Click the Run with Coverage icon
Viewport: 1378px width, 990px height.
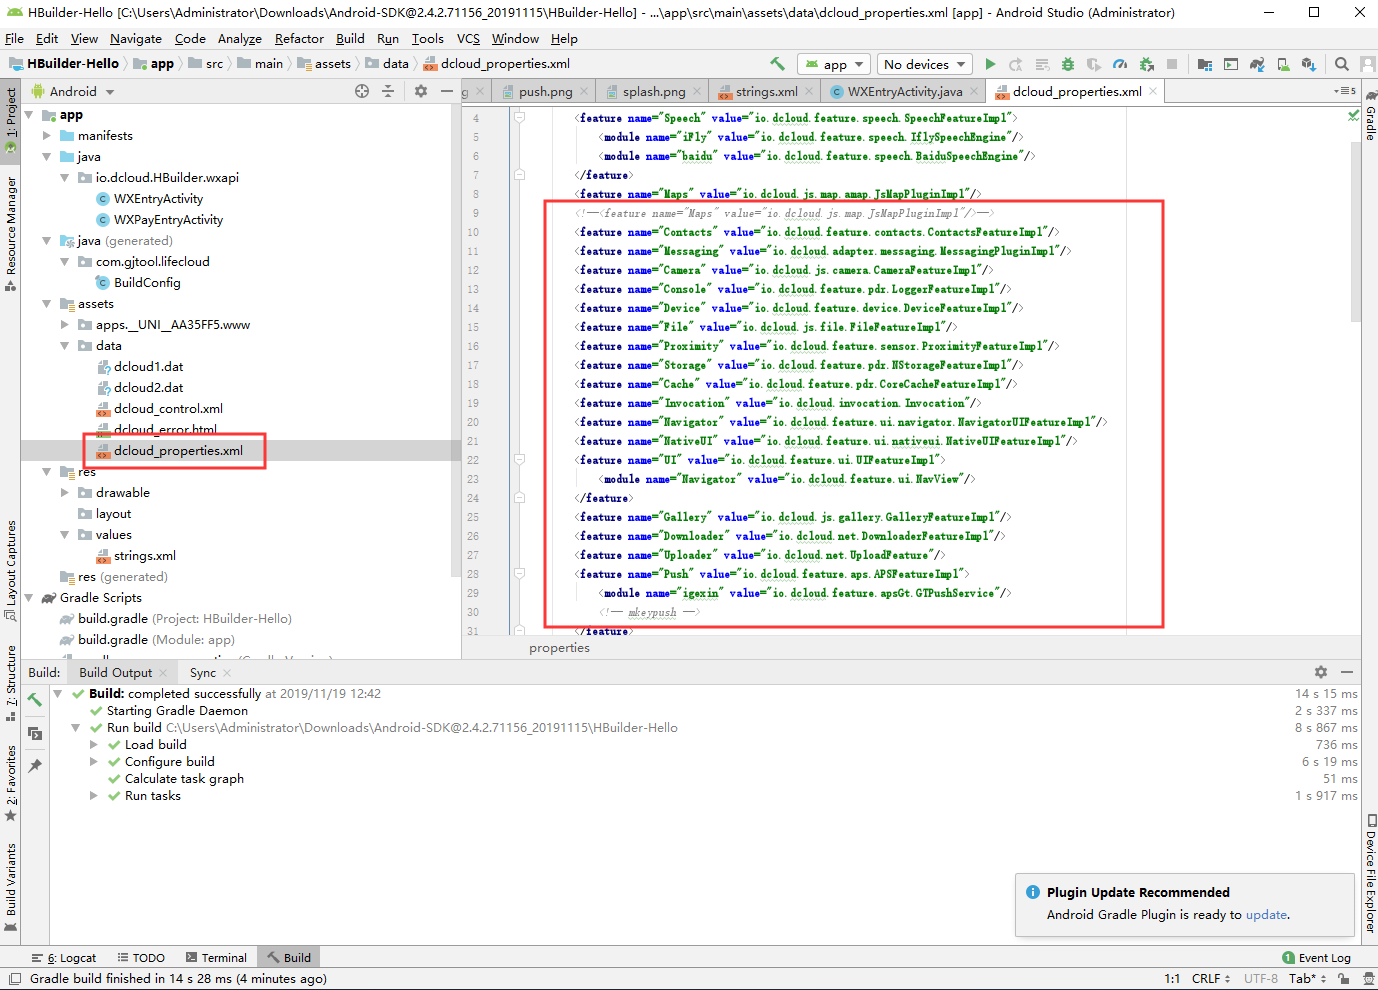pos(1094,64)
